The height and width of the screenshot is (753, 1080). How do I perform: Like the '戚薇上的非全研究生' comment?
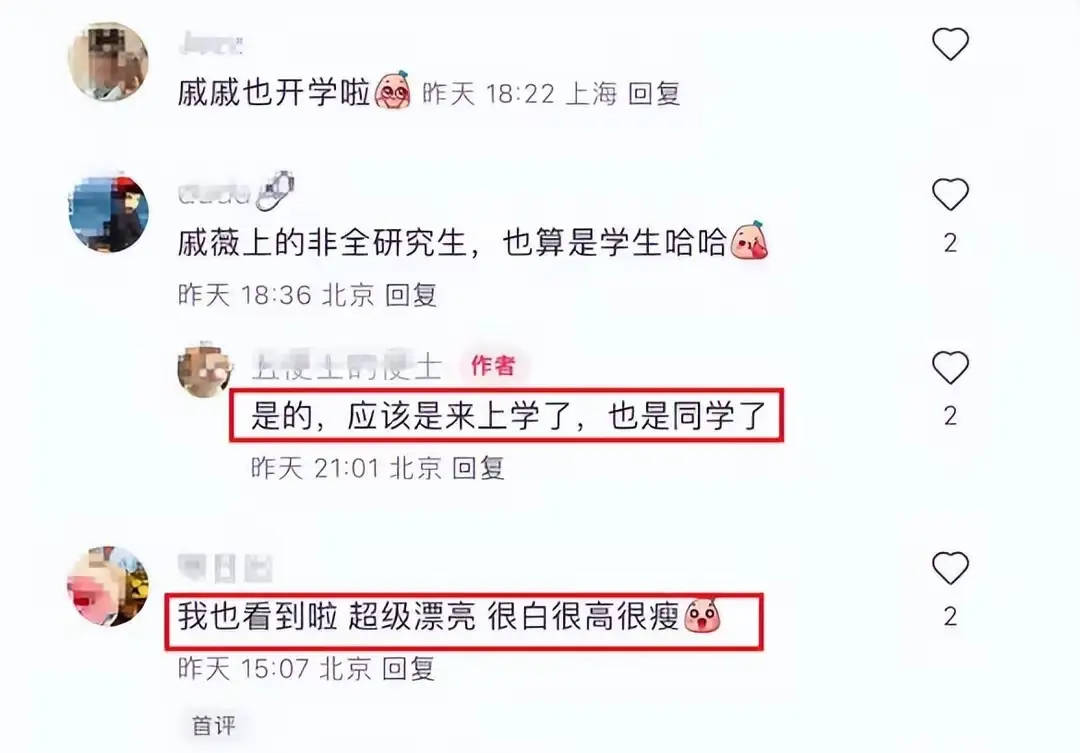pyautogui.click(x=951, y=194)
